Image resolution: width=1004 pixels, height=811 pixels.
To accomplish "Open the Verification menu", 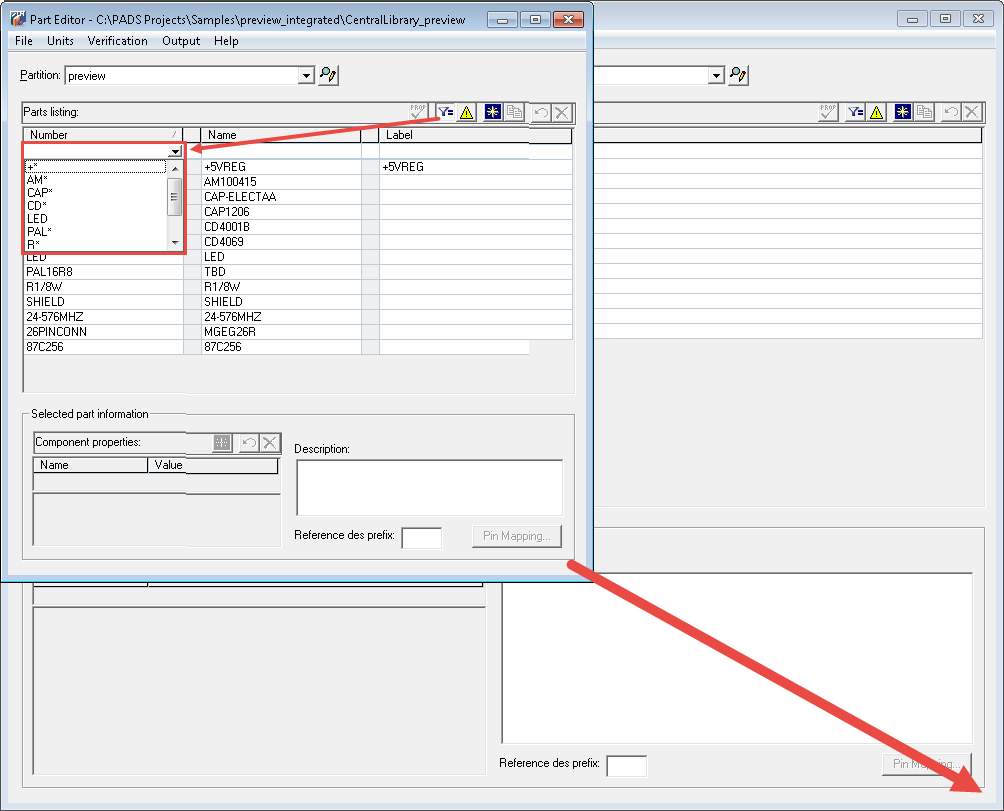I will coord(117,41).
